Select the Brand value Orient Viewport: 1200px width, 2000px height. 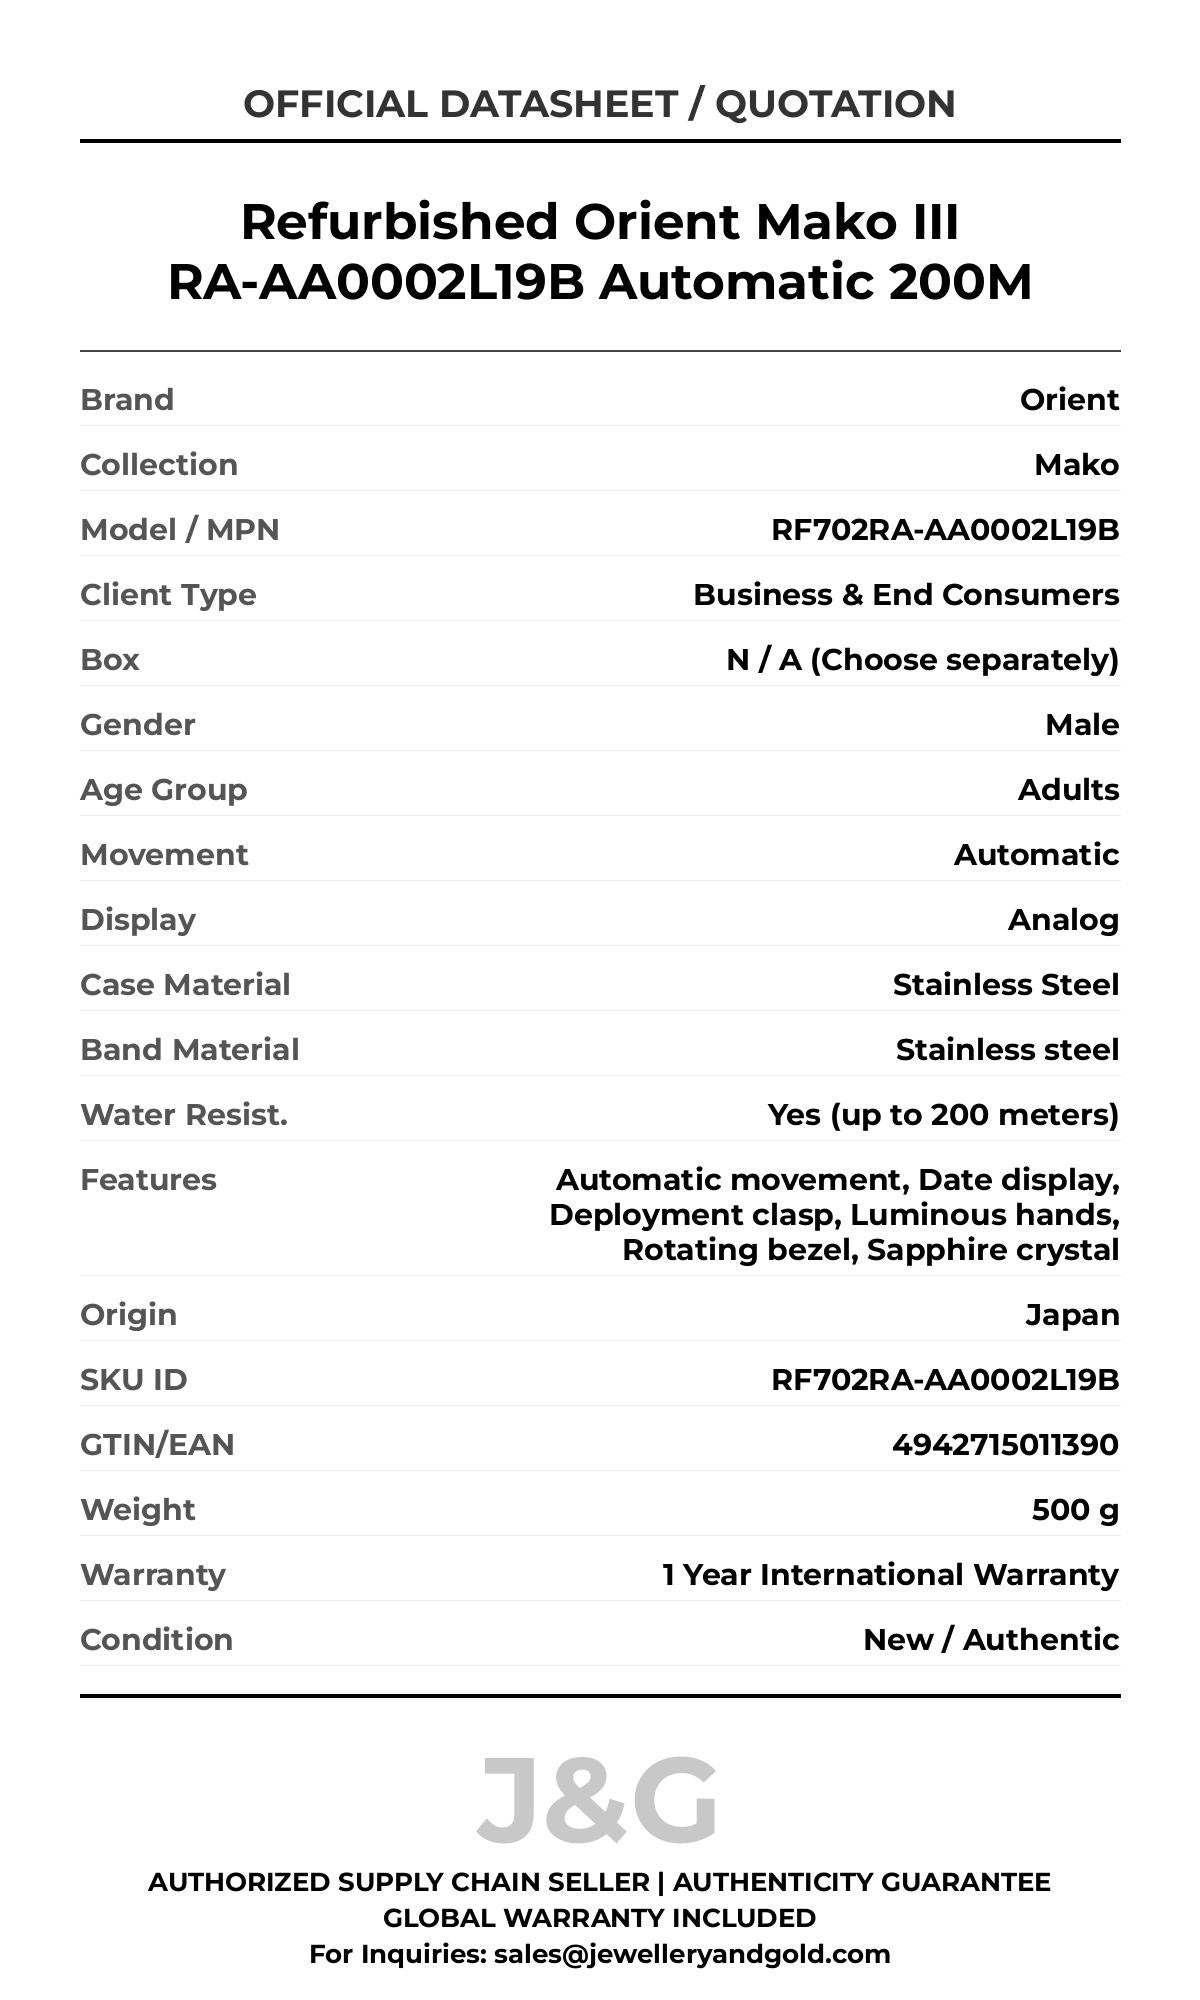pos(1069,400)
